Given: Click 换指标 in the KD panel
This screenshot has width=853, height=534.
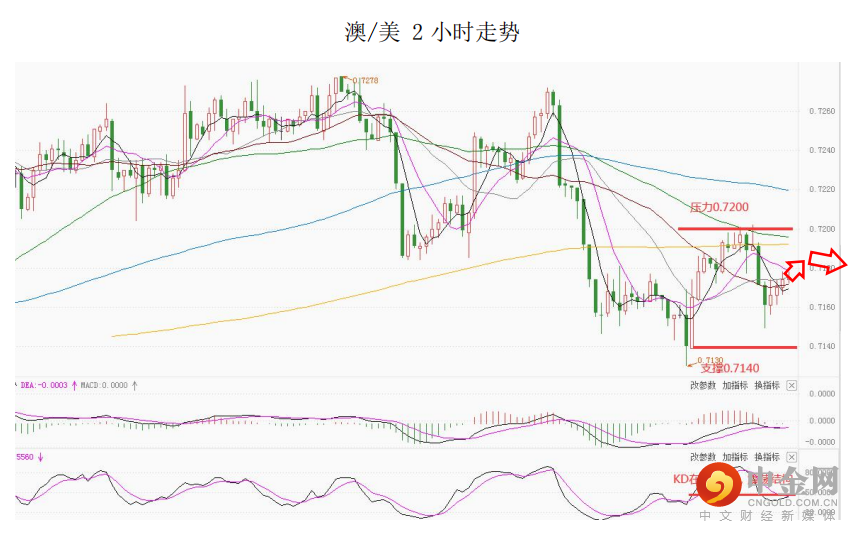Looking at the screenshot, I should [766, 457].
